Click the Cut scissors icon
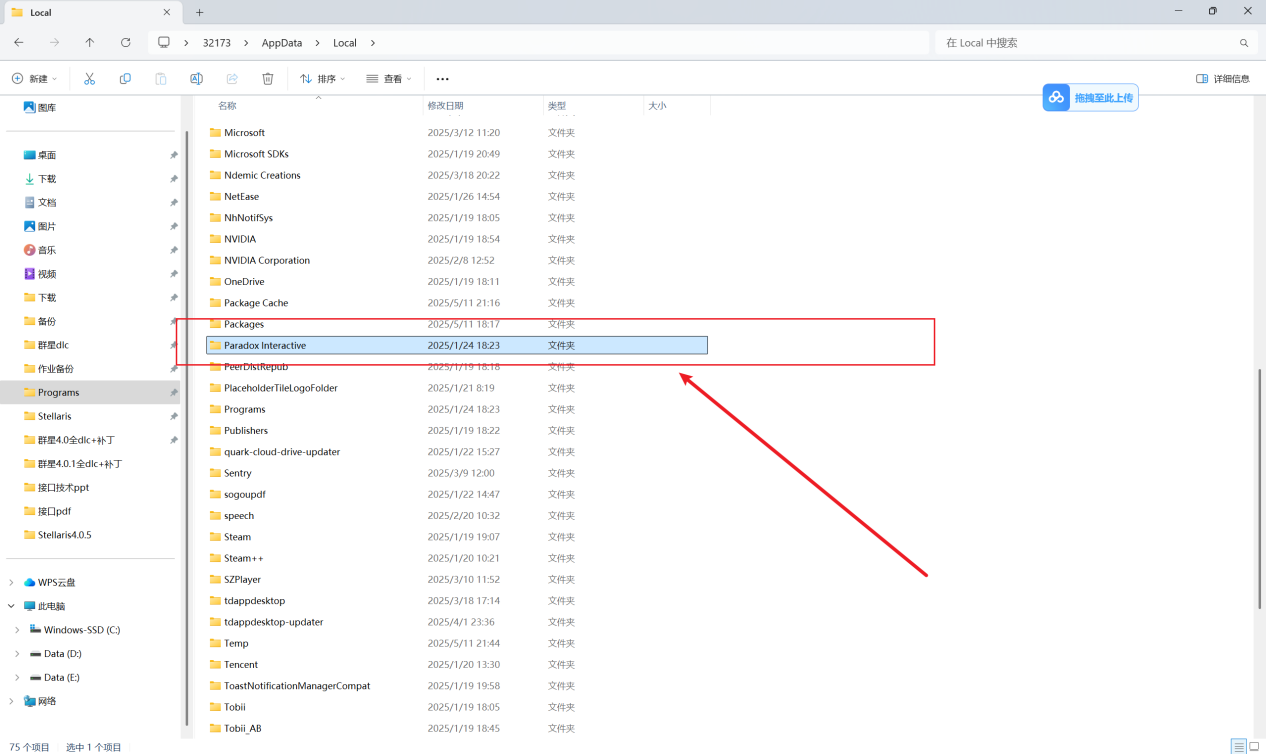The height and width of the screenshot is (754, 1266). coord(89,78)
